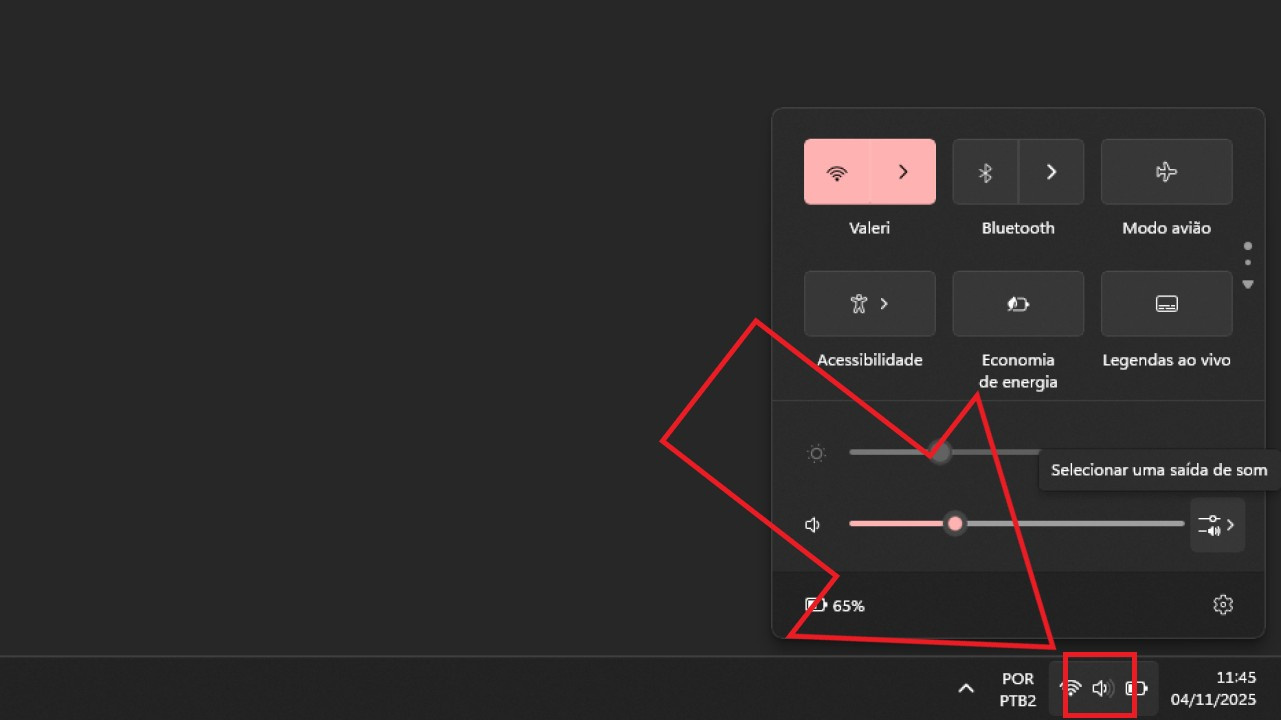Open all settings gear icon
The width and height of the screenshot is (1281, 720).
[x=1223, y=605]
